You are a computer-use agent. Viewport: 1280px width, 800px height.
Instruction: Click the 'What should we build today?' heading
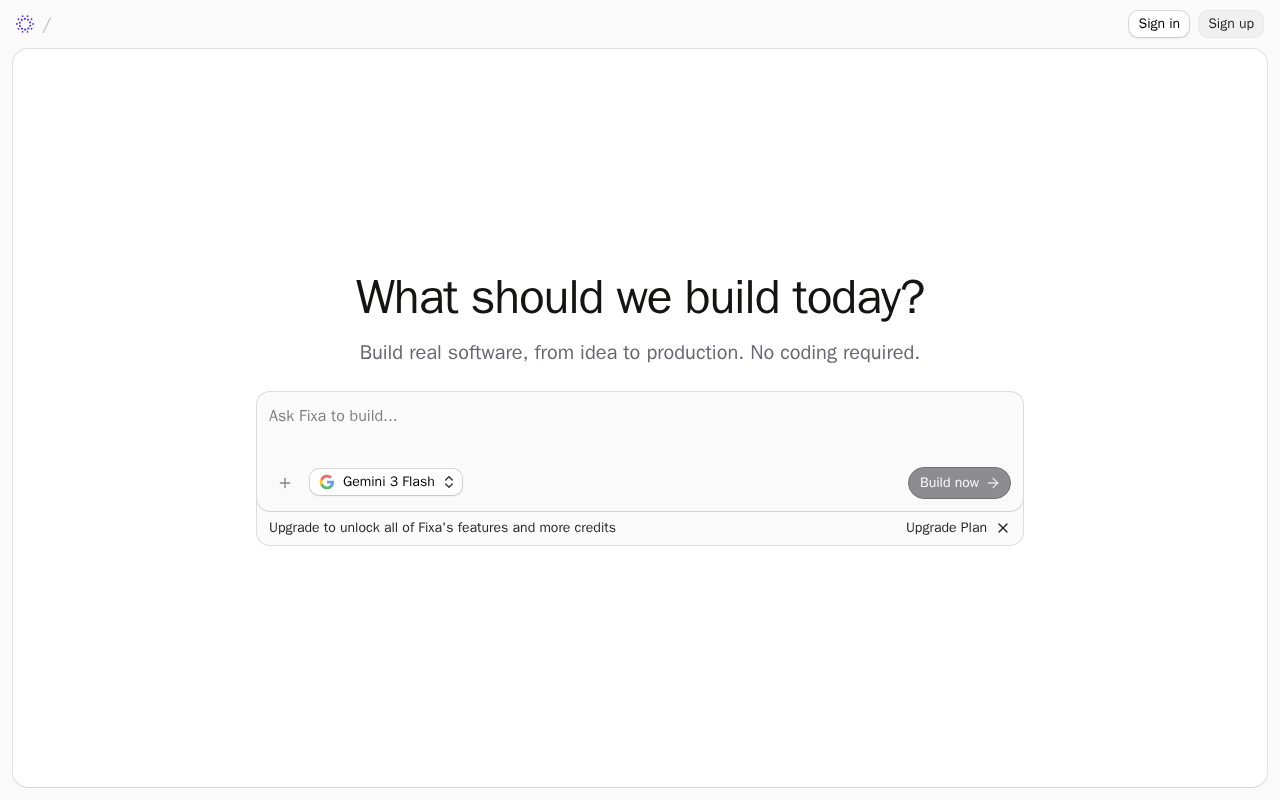[x=640, y=298]
